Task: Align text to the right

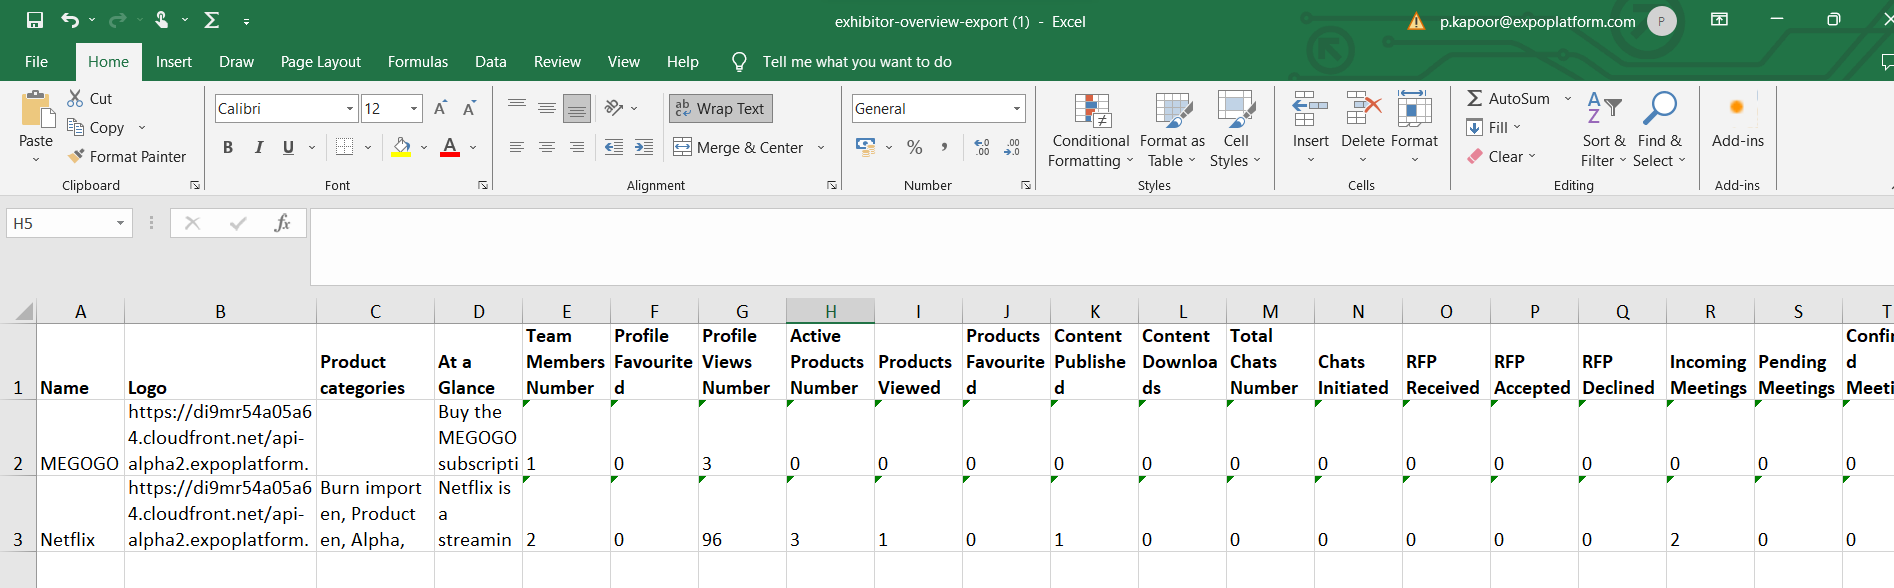Action: (x=577, y=147)
